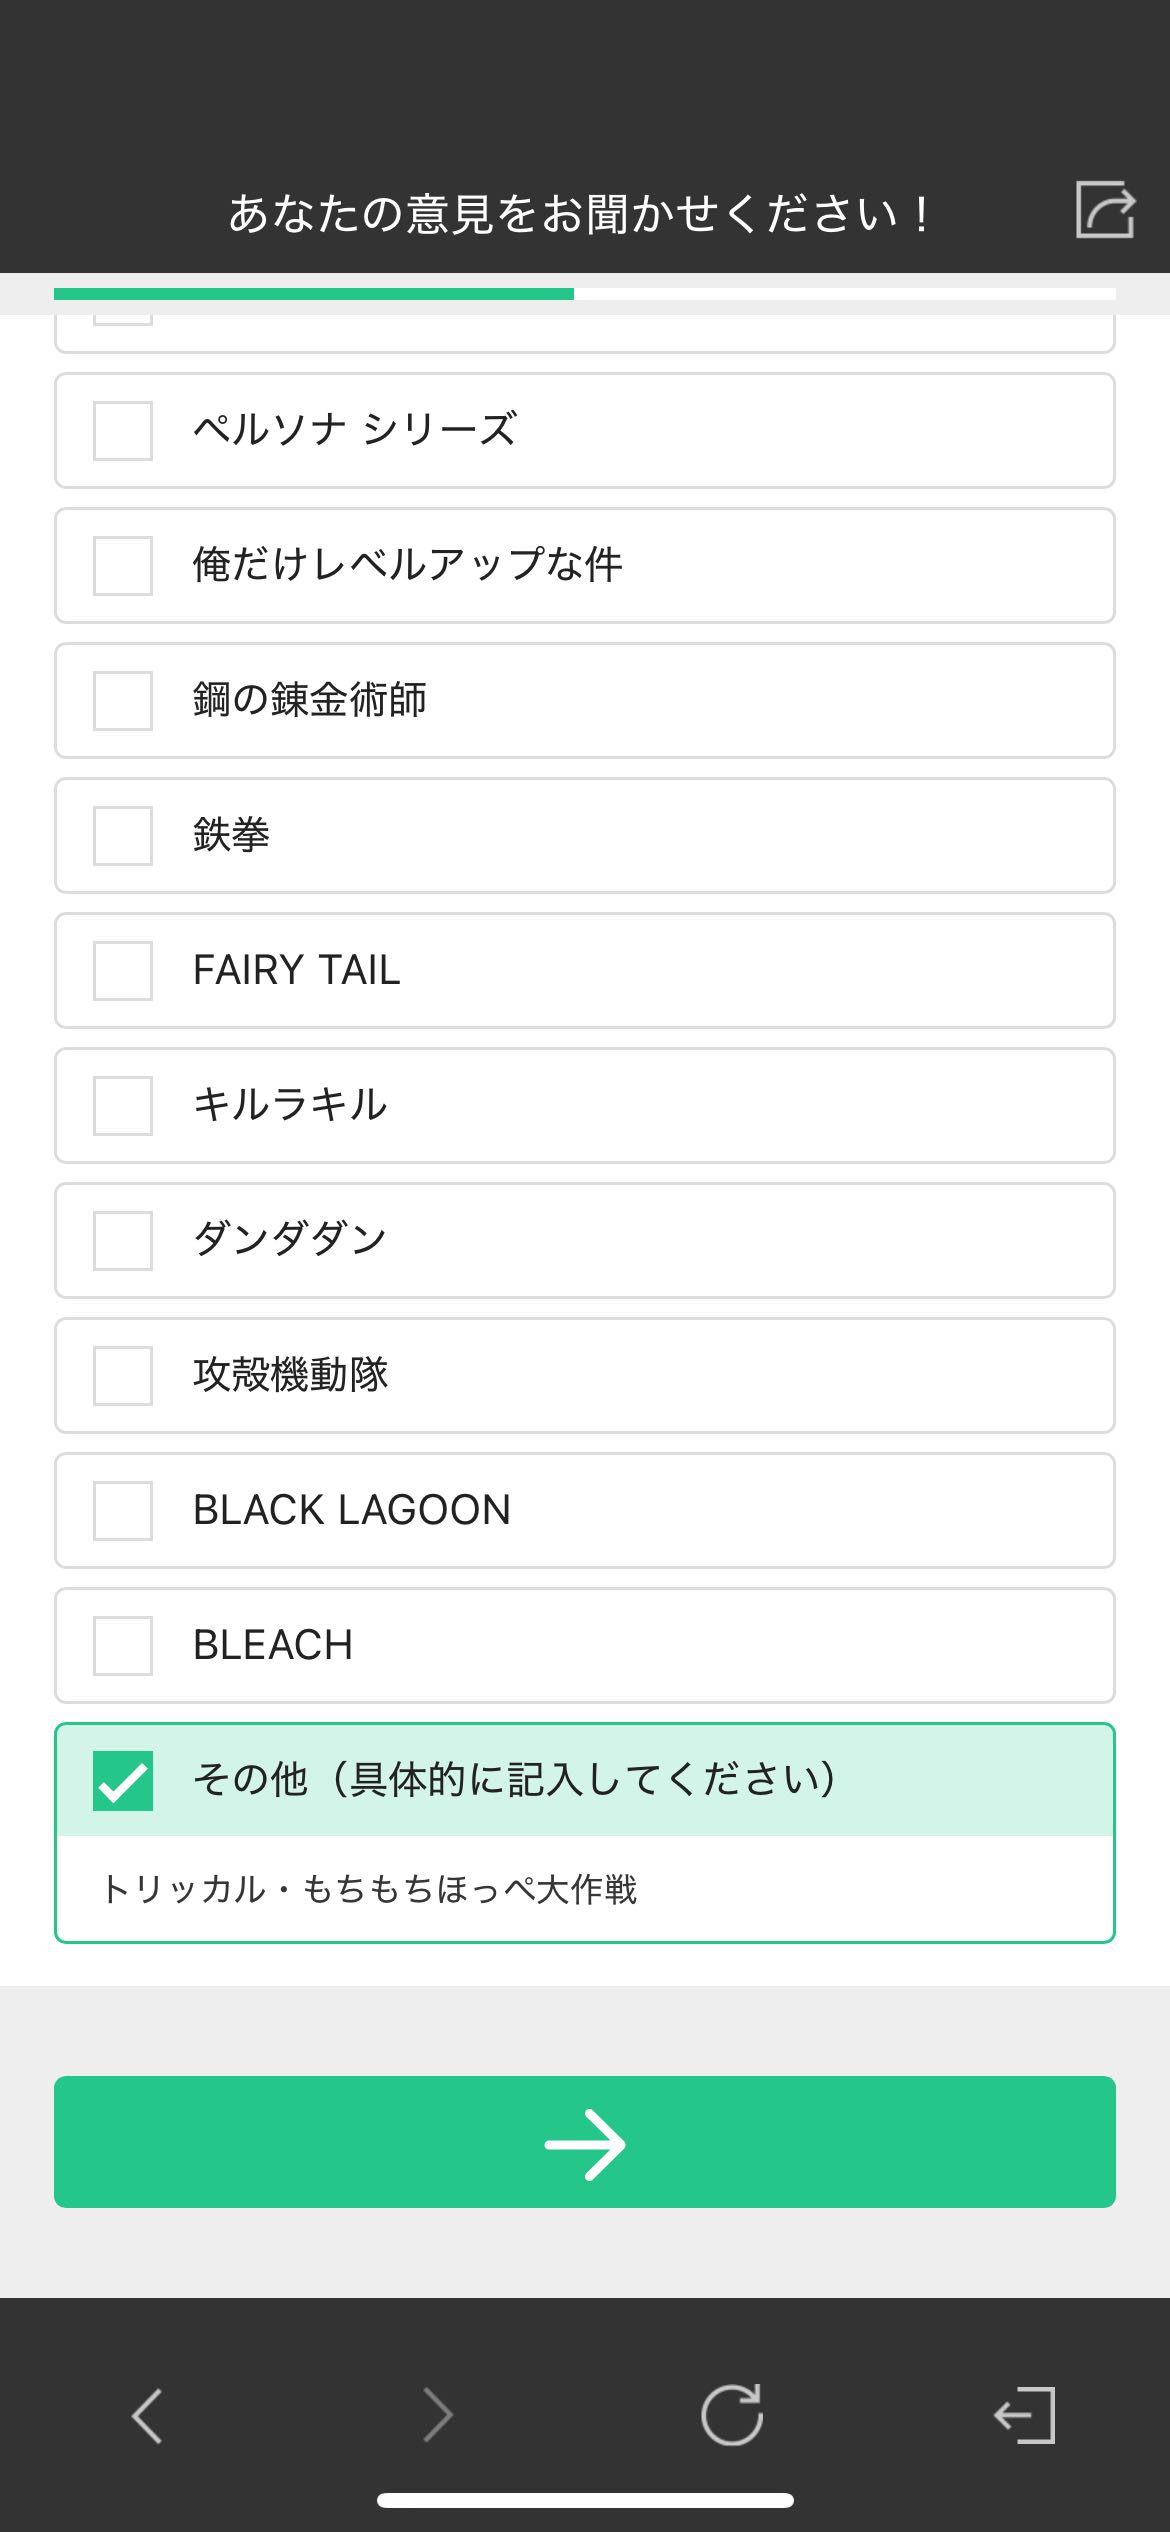Screen dimensions: 1170x2532
Task: Tap the exit icon in the bottom bar
Action: pyautogui.click(x=1025, y=2415)
